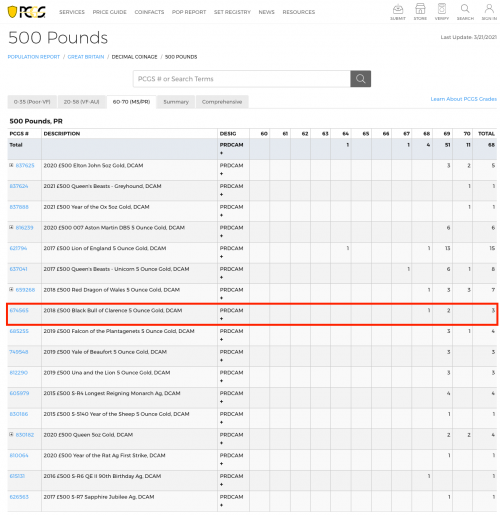Open the Services menu
This screenshot has height=515, width=500.
click(x=72, y=12)
